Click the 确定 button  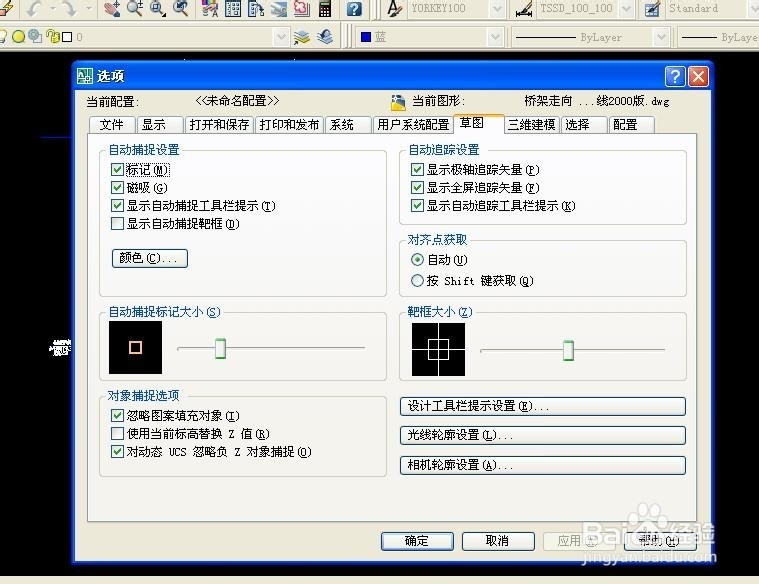point(417,541)
